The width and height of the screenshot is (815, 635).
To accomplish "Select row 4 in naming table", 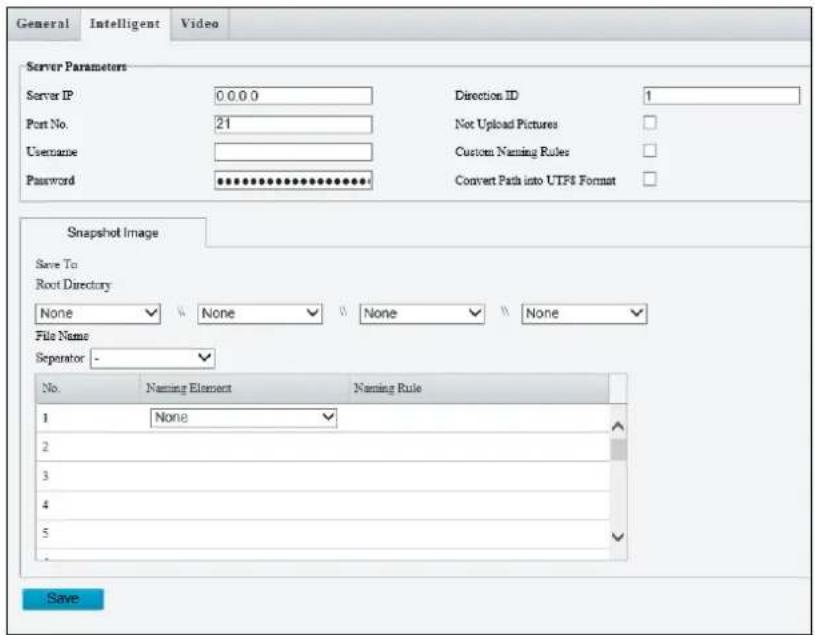I will [323, 505].
